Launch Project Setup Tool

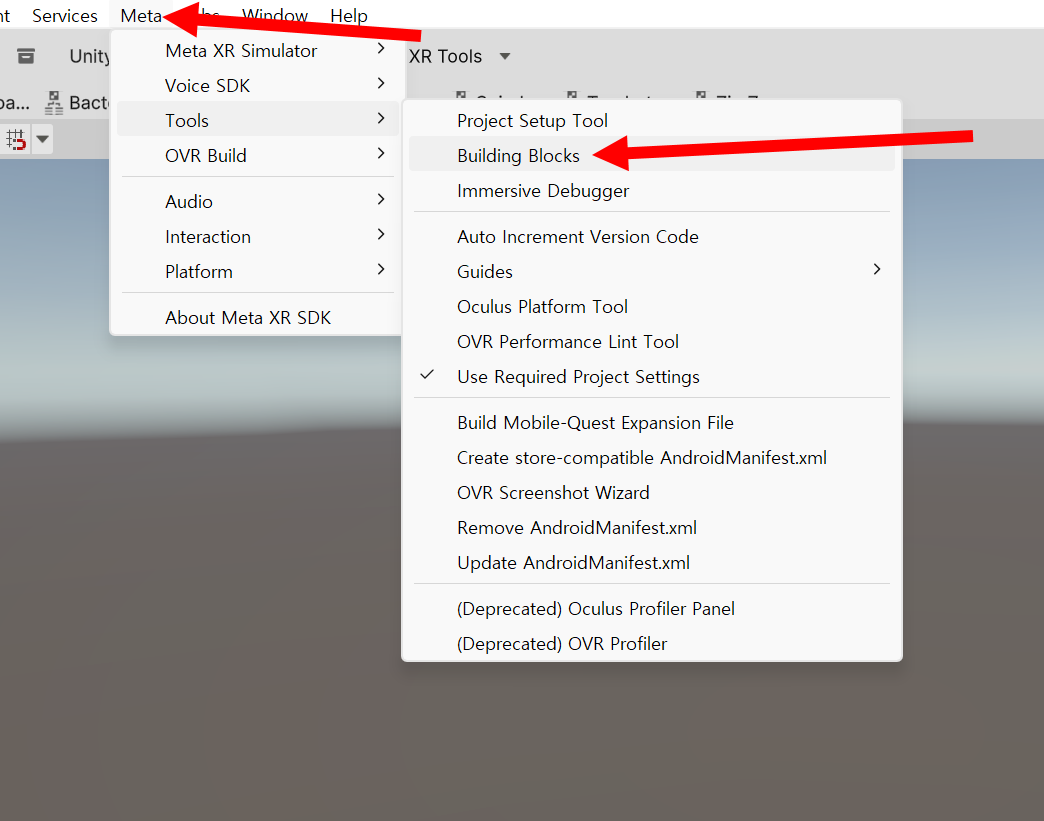coord(652,121)
